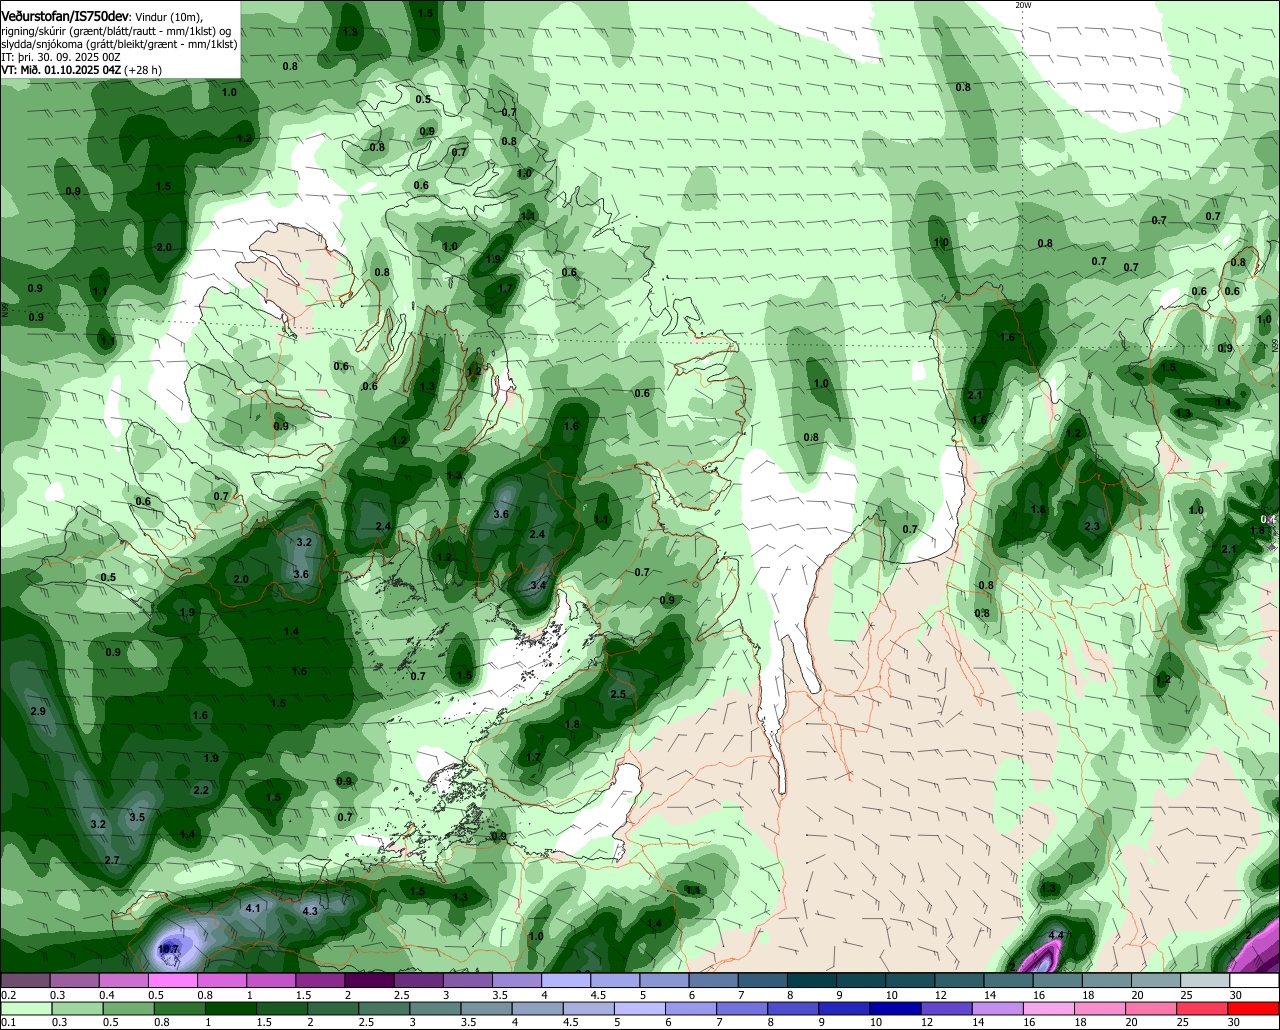Click the 20W longitude label
1280x1030 pixels.
click(1022, 5)
